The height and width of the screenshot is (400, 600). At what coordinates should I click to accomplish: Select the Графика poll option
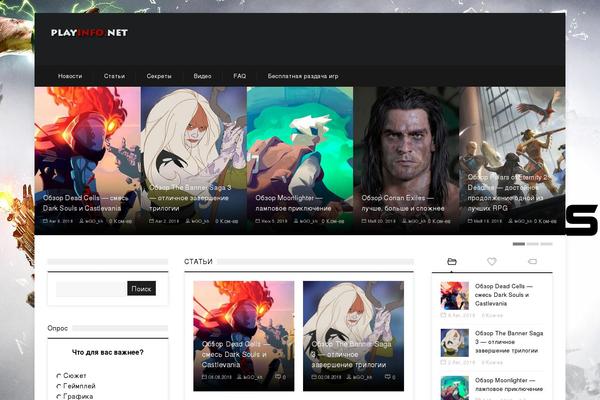pyautogui.click(x=59, y=397)
